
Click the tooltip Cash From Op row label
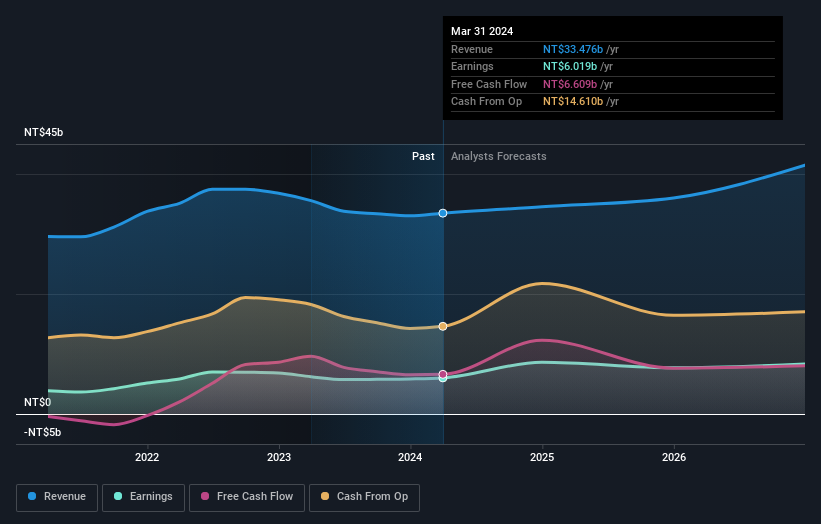(x=486, y=102)
